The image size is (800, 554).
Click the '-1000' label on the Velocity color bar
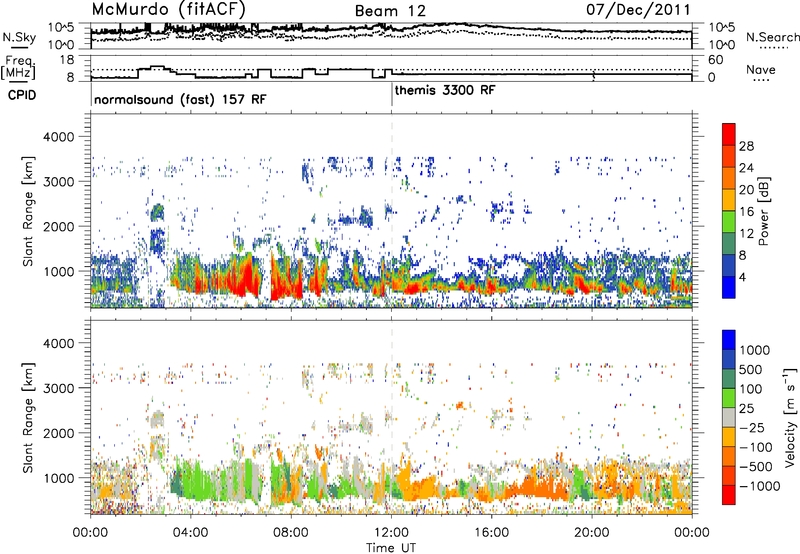pyautogui.click(x=760, y=486)
